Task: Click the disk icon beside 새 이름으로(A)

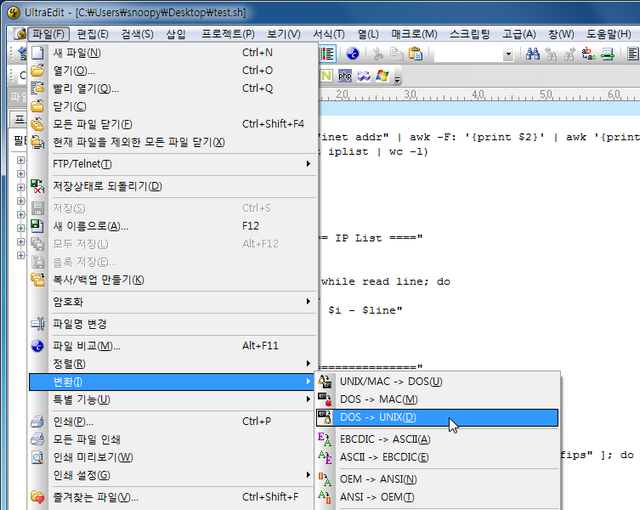Action: click(38, 226)
